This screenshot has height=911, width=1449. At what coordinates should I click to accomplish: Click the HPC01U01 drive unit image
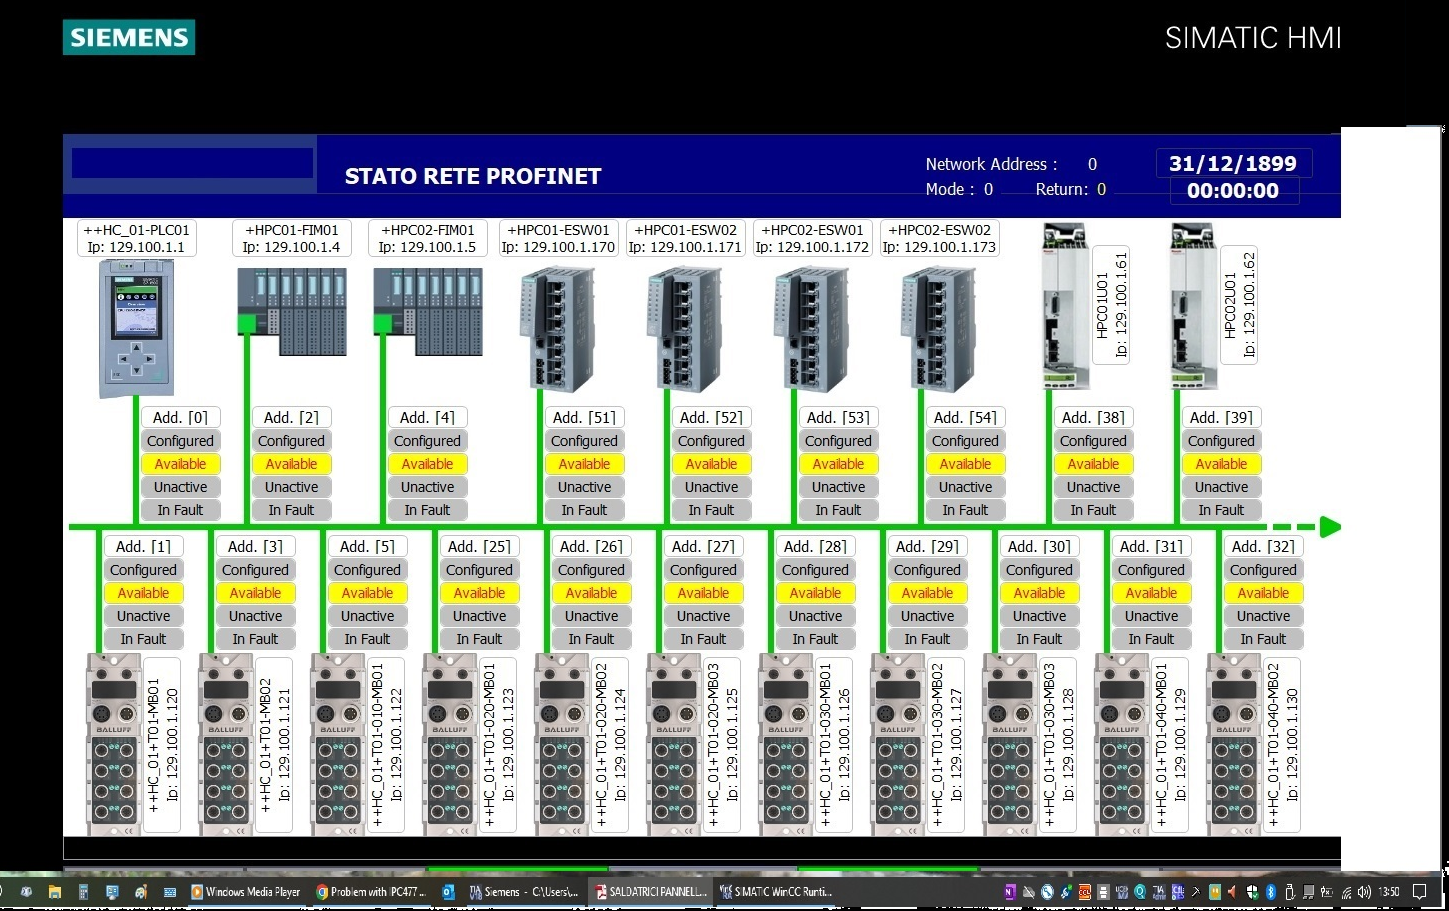point(1065,306)
